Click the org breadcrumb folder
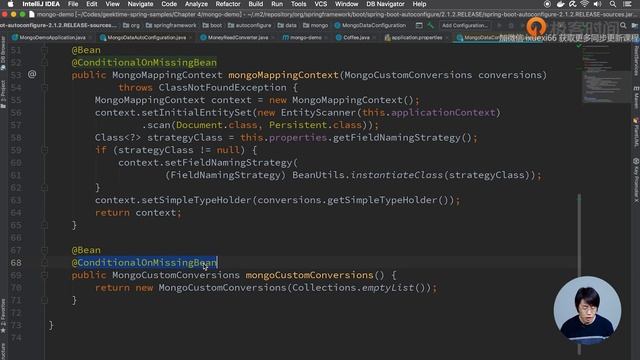This screenshot has height=360, width=640. [x=131, y=25]
